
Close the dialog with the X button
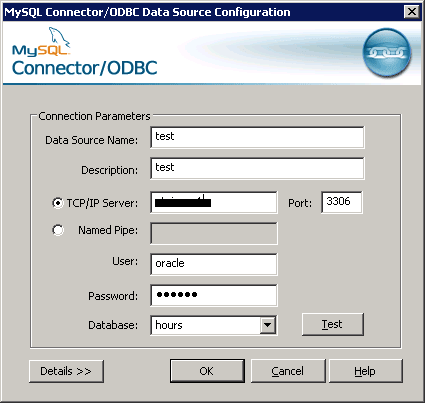coord(412,12)
